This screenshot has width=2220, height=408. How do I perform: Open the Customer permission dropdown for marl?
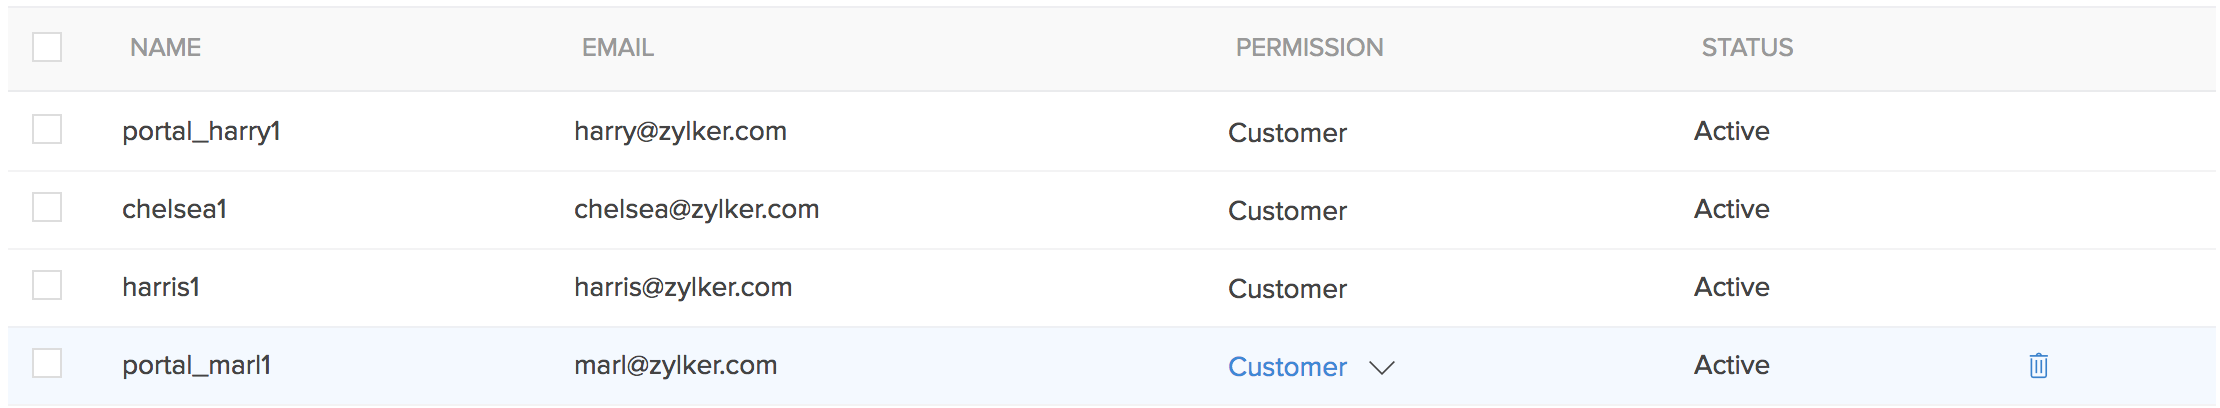pyautogui.click(x=1287, y=367)
